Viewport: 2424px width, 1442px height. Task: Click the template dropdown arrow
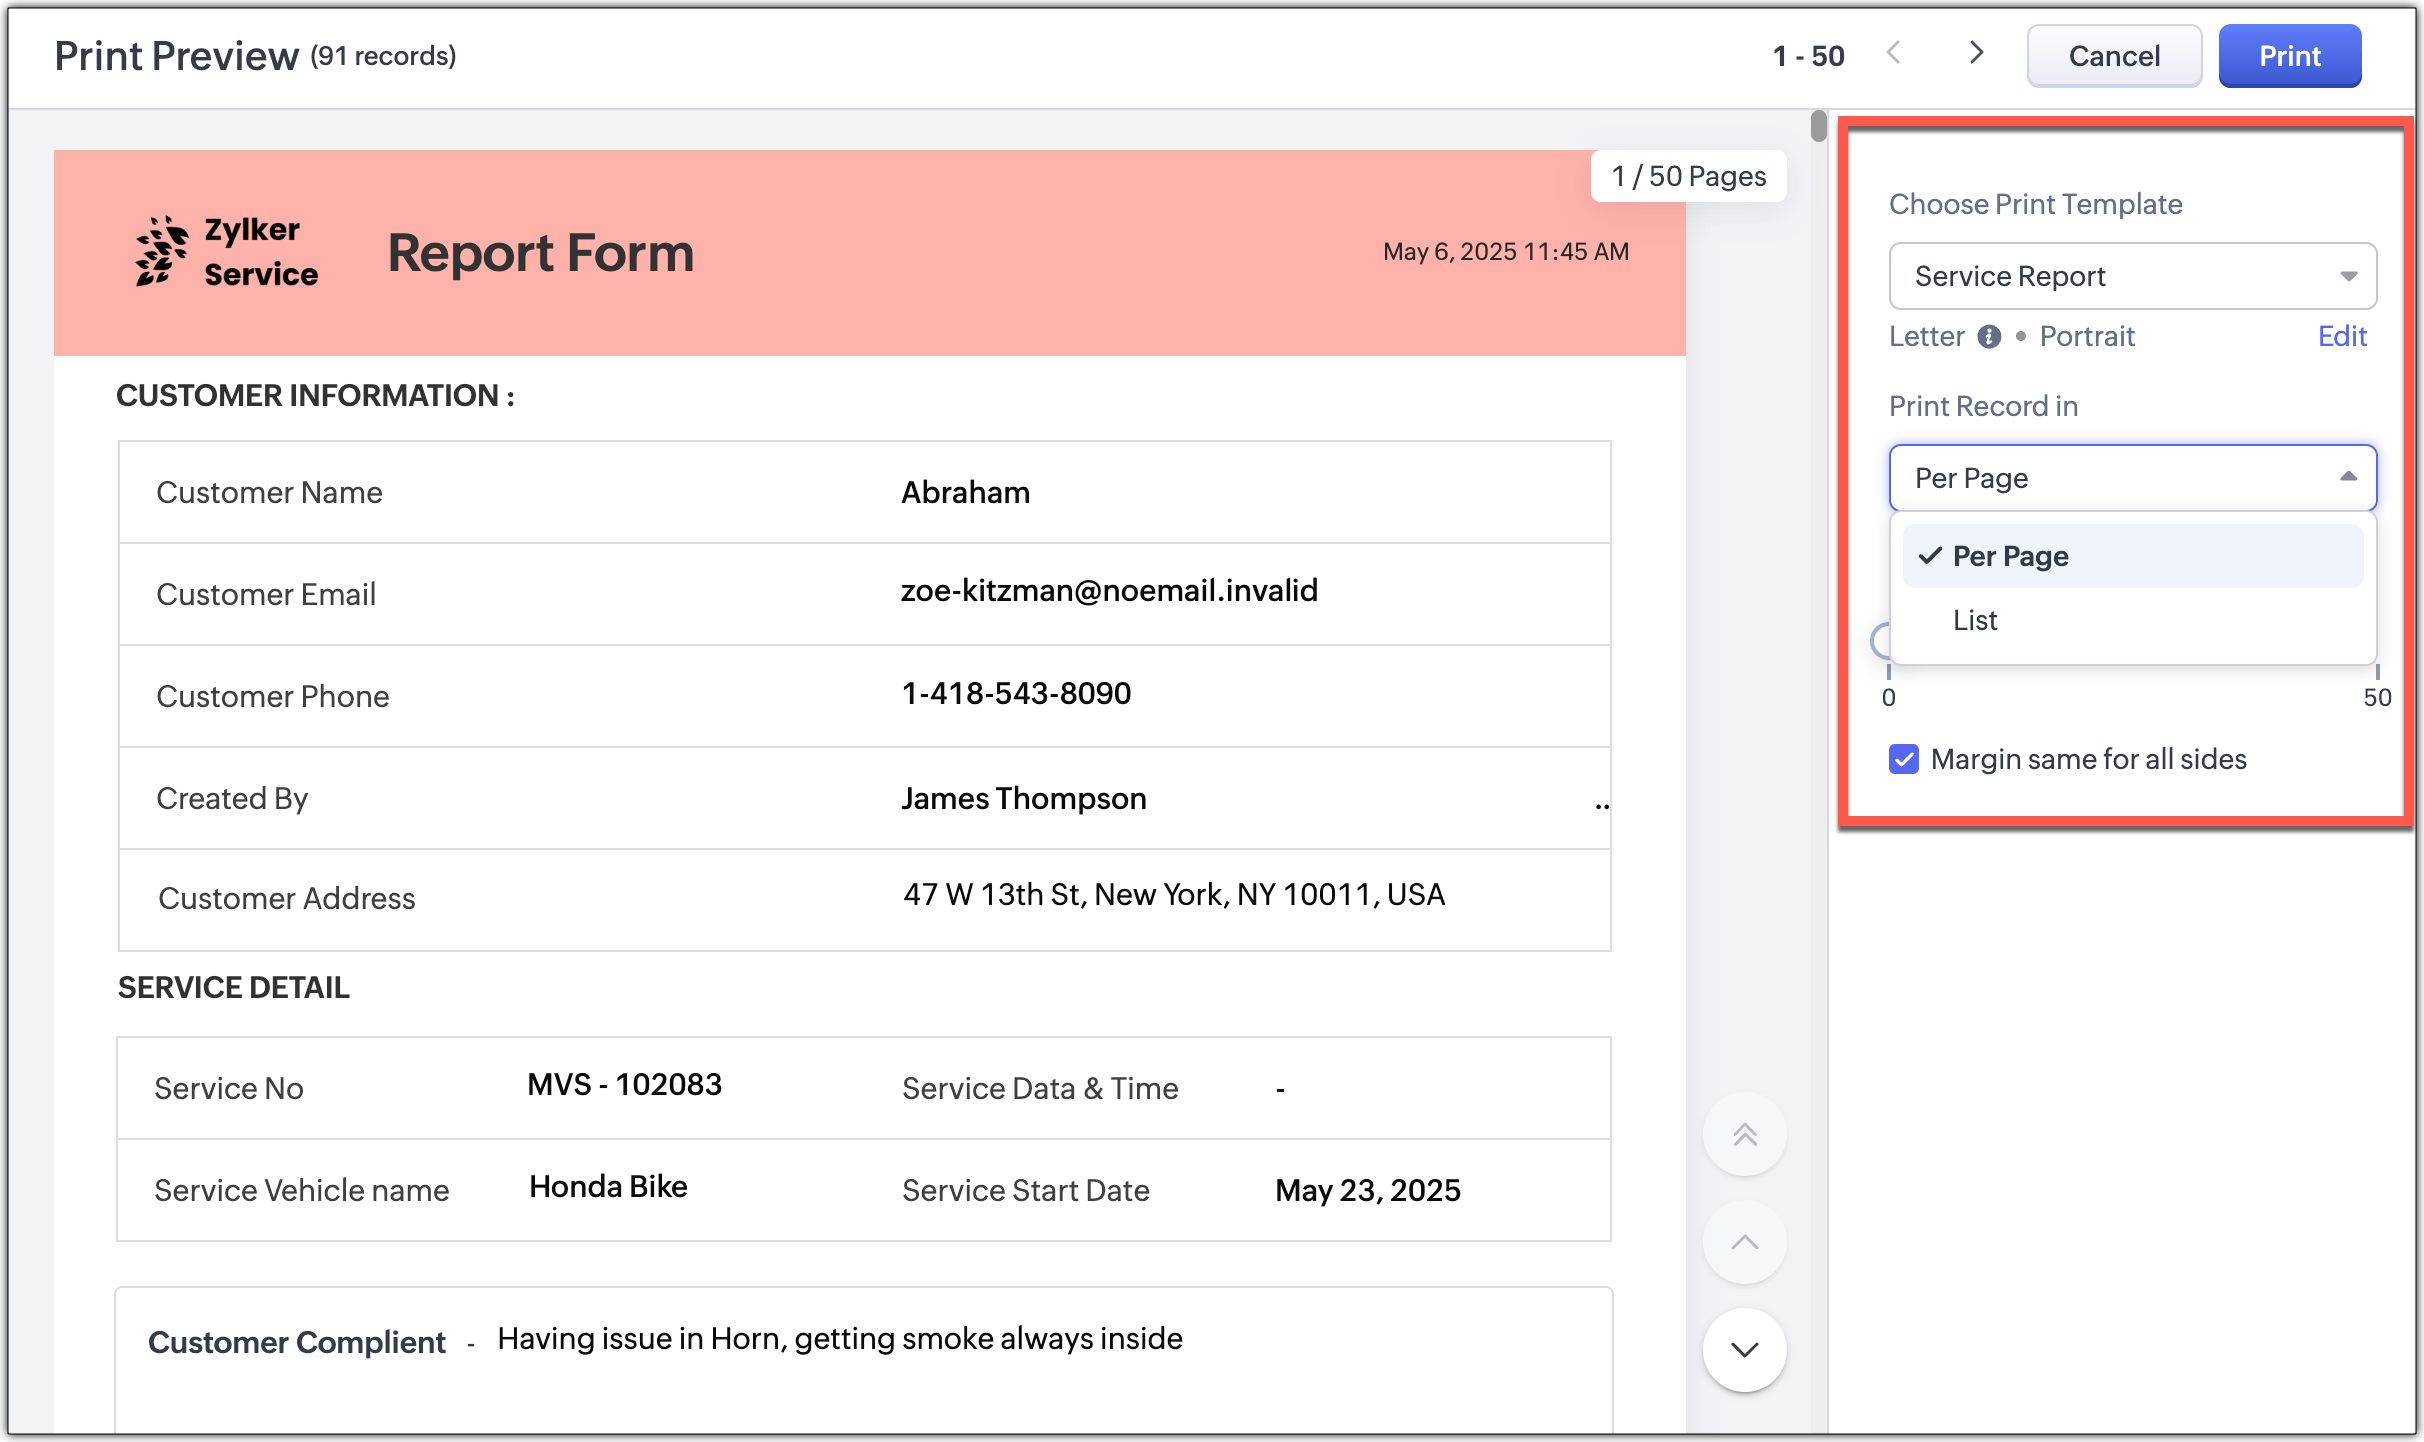point(2348,276)
